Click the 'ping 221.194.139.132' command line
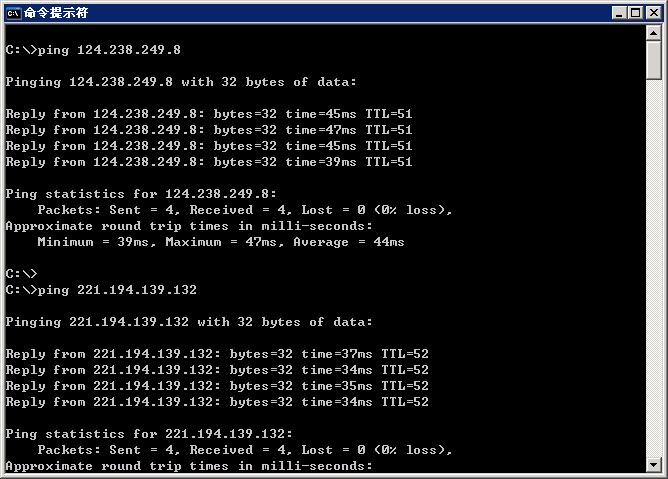The height and width of the screenshot is (479, 668). (x=101, y=290)
